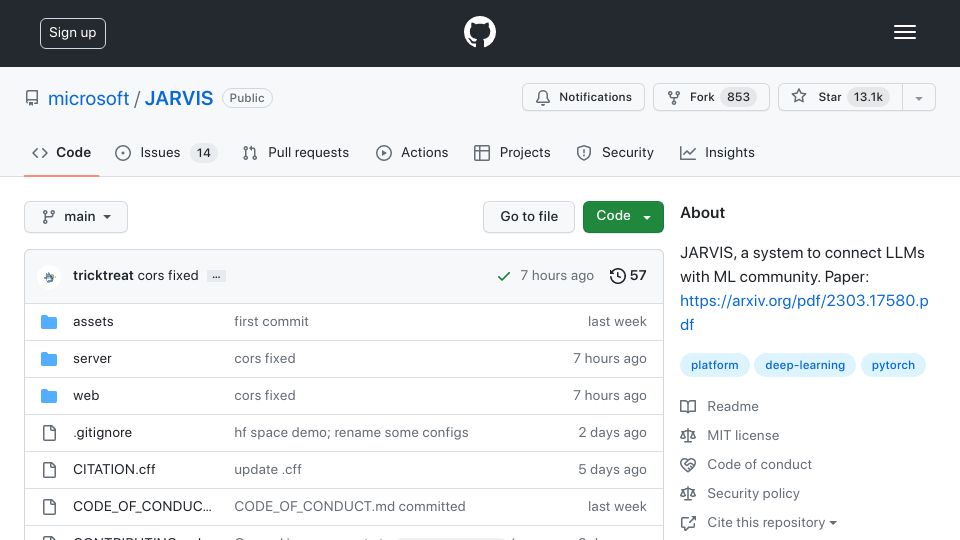Viewport: 960px width, 540px height.
Task: Click the GitHub Octocat logo
Action: click(479, 32)
